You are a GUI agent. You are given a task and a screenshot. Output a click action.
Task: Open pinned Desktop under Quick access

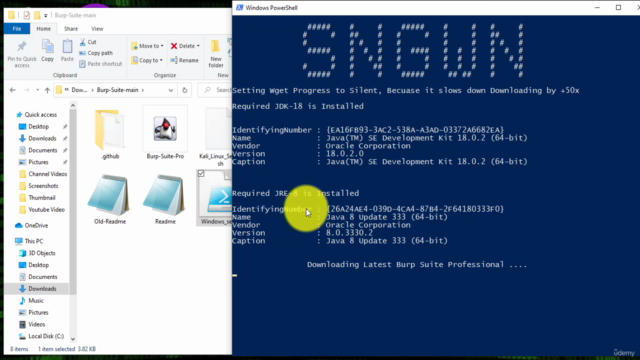[x=38, y=127]
